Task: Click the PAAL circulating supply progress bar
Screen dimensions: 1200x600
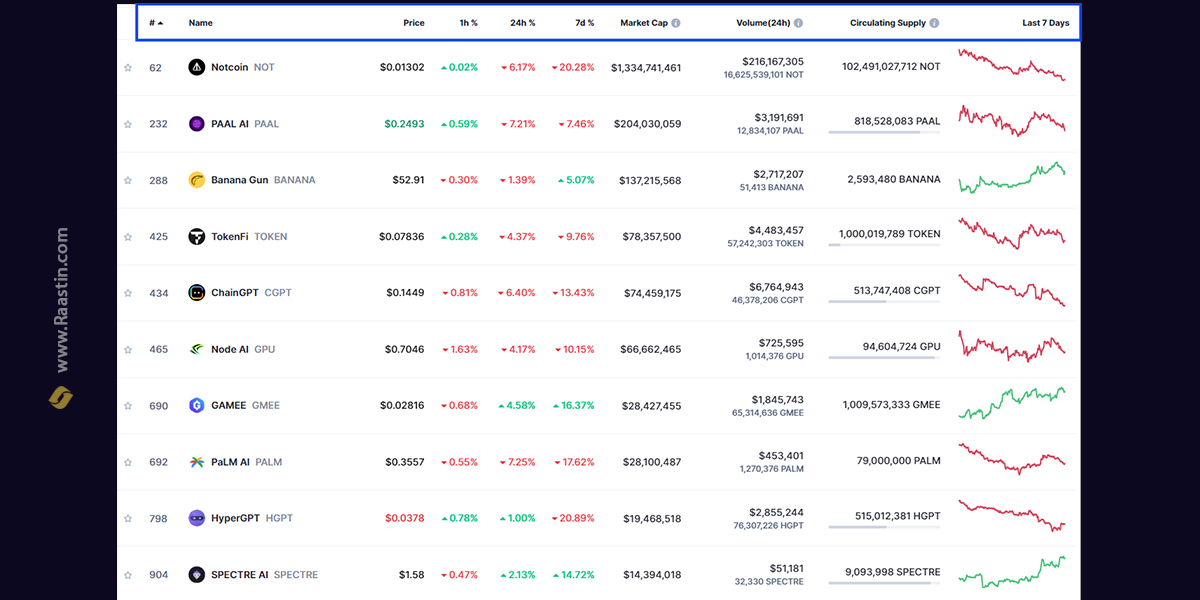Action: (x=885, y=132)
